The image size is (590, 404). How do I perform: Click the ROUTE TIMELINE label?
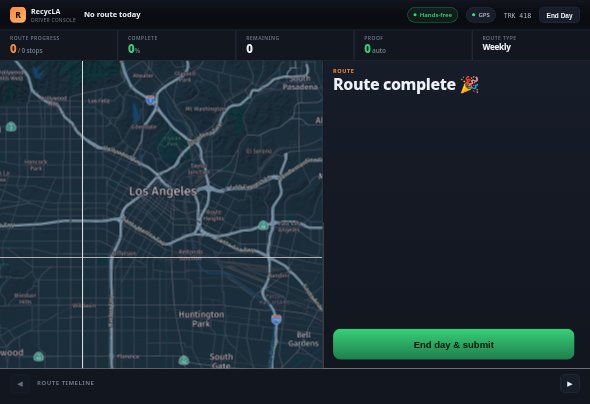[65, 383]
